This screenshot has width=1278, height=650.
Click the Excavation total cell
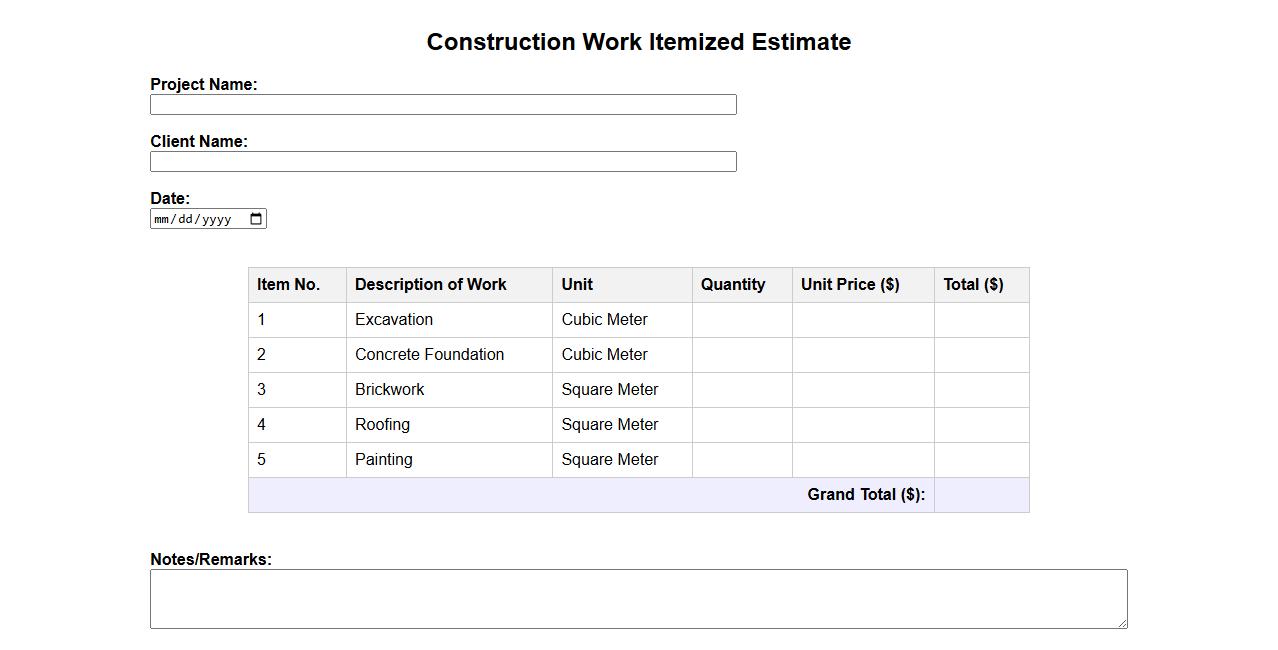981,320
